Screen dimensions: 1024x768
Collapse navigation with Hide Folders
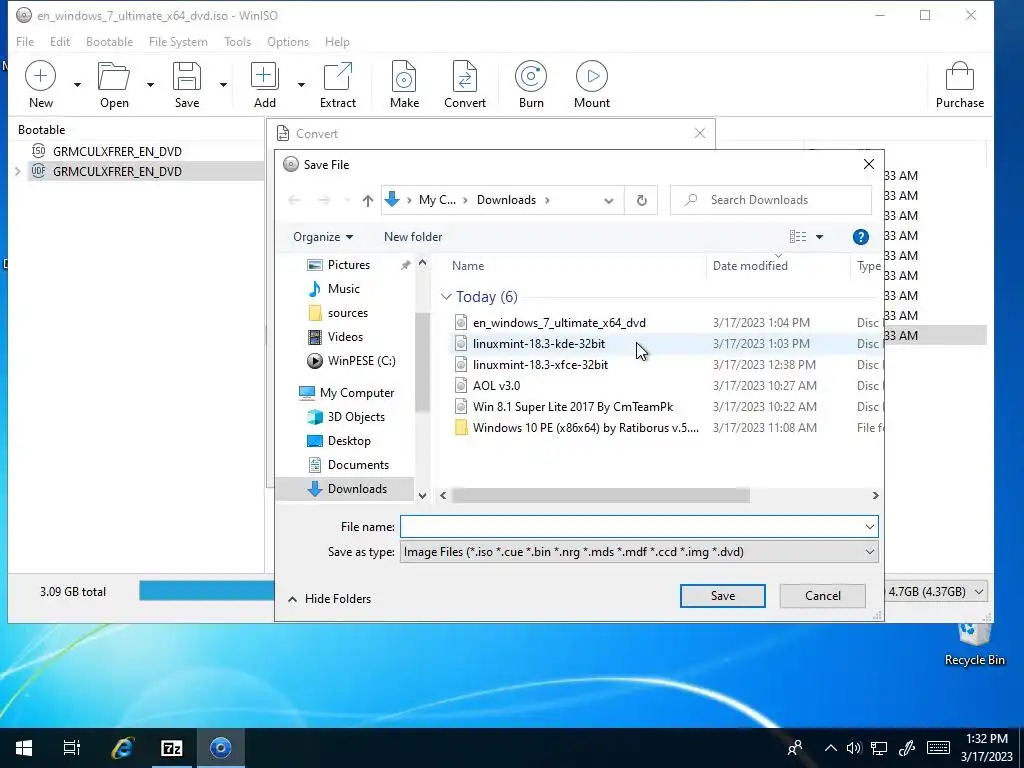(329, 599)
